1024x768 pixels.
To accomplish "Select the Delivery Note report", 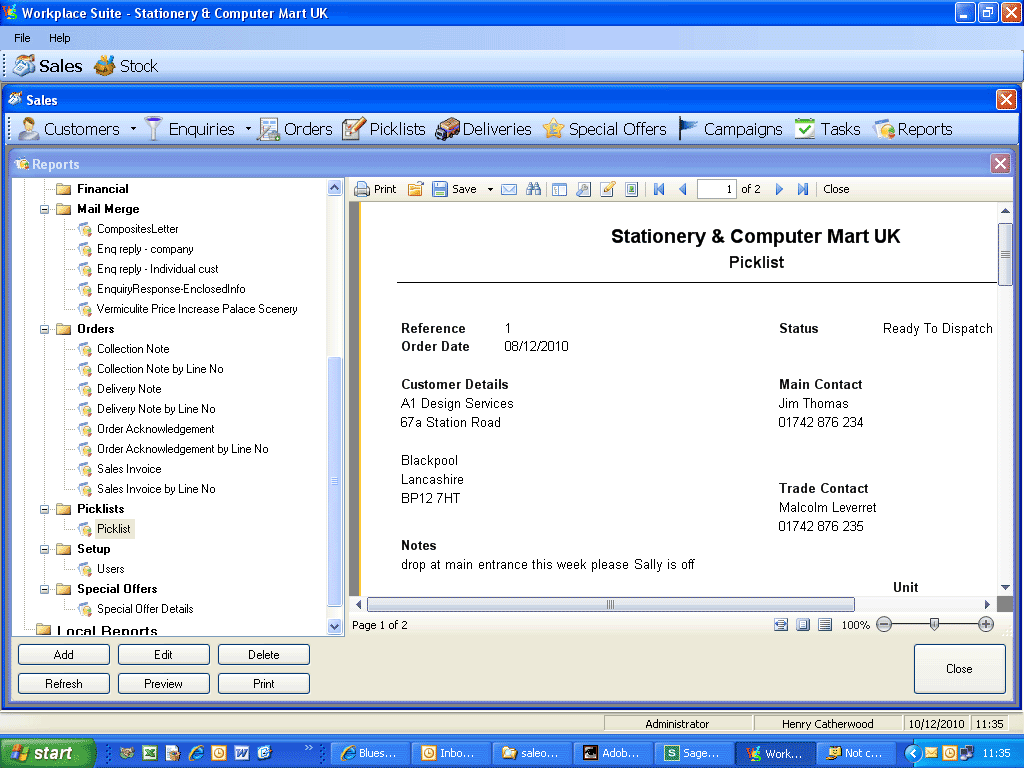I will pyautogui.click(x=129, y=389).
